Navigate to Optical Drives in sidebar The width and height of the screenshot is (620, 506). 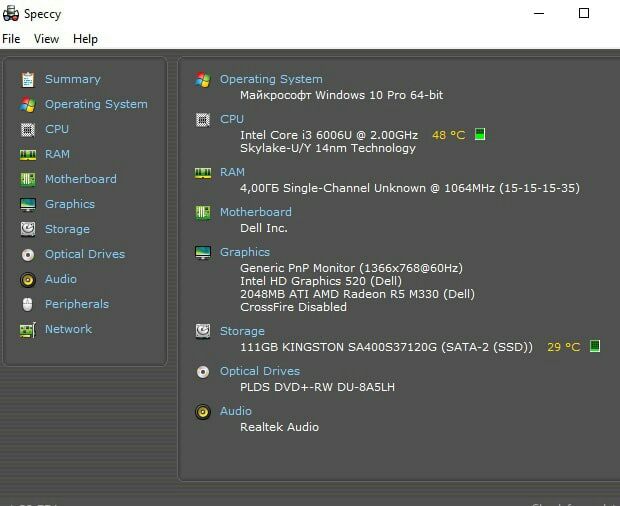pos(85,254)
